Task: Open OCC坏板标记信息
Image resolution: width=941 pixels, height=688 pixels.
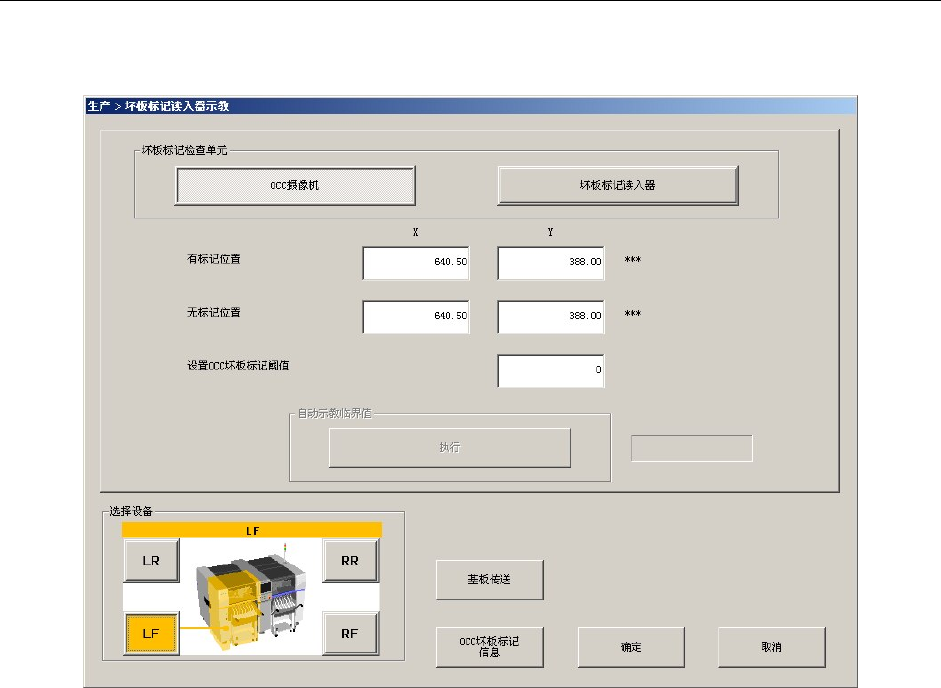Action: (490, 647)
